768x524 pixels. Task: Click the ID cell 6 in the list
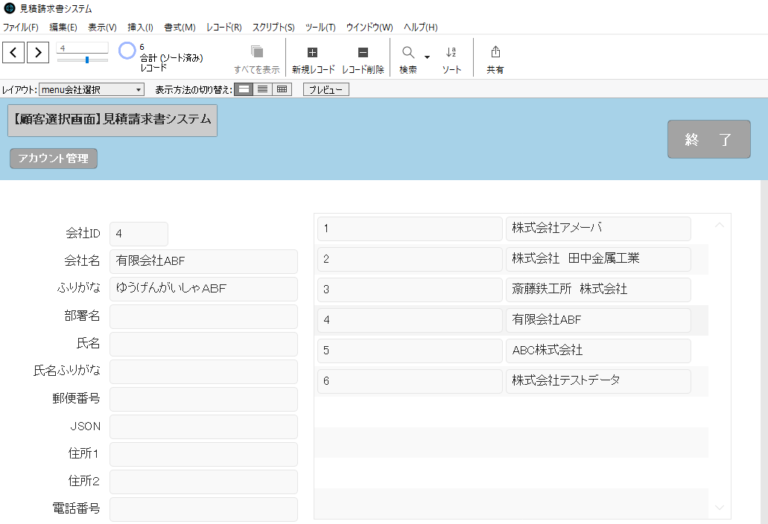[x=409, y=381]
